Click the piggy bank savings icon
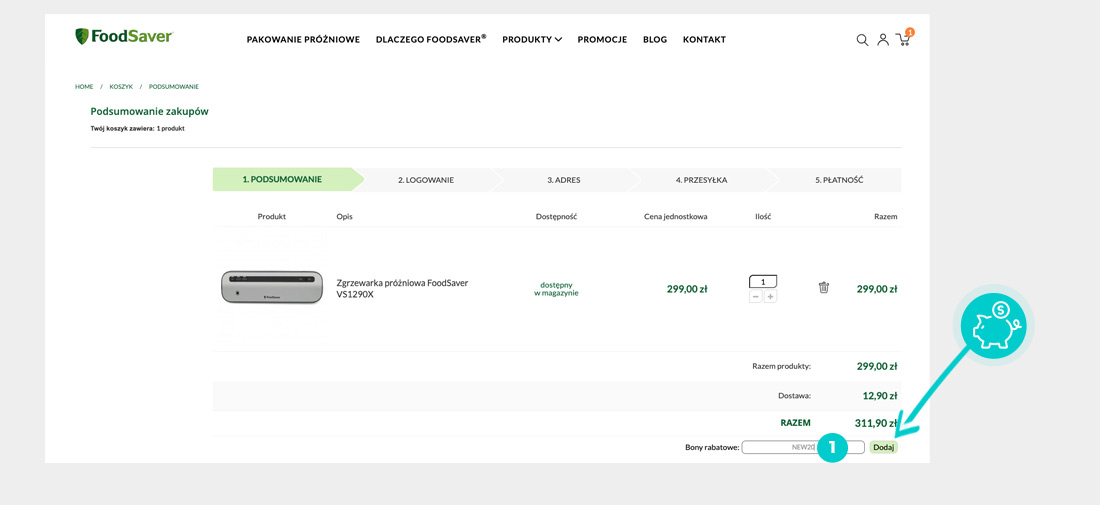The height and width of the screenshot is (505, 1100). coord(993,326)
